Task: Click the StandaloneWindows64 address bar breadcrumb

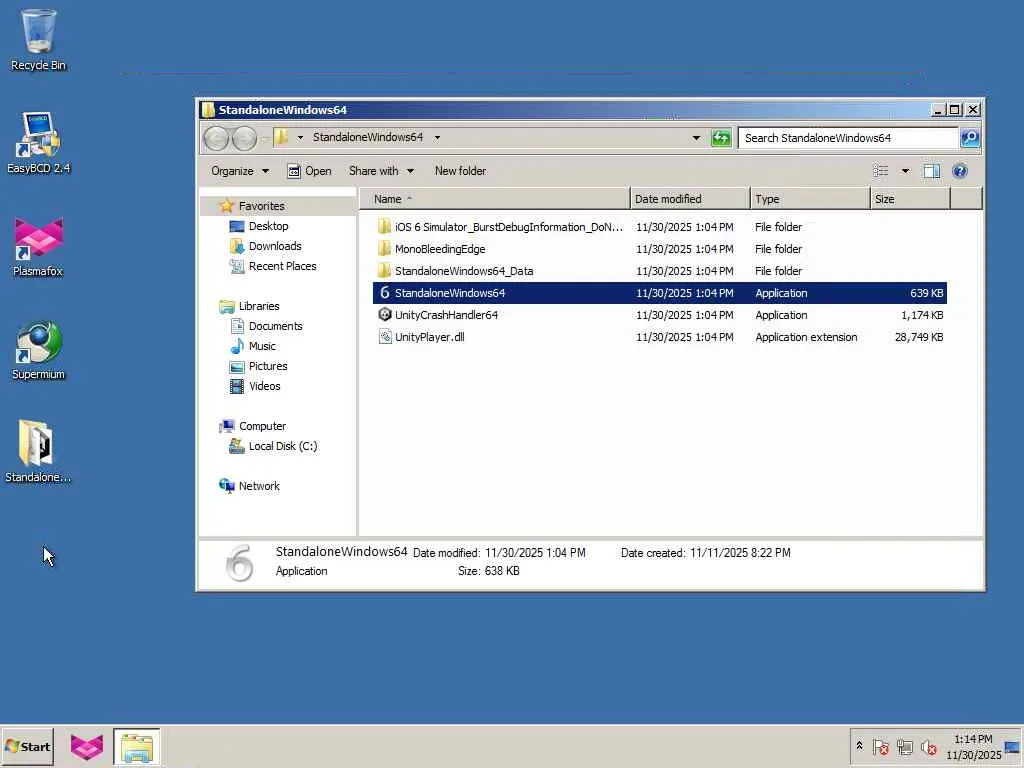Action: tap(368, 137)
